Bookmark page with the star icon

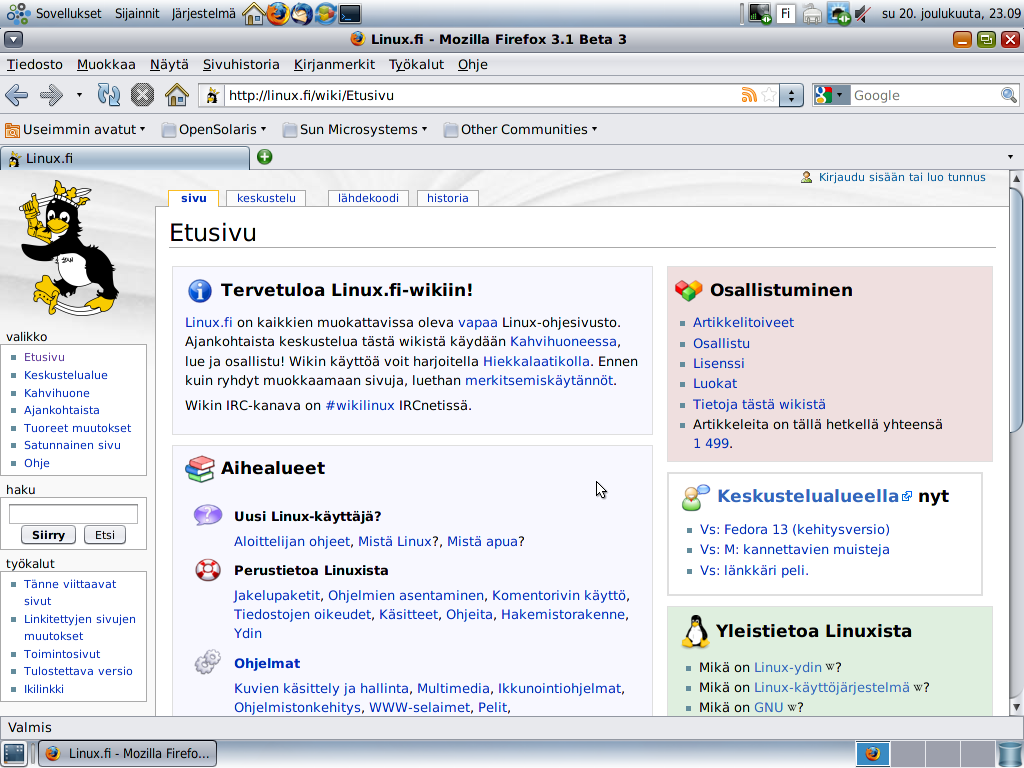768,95
